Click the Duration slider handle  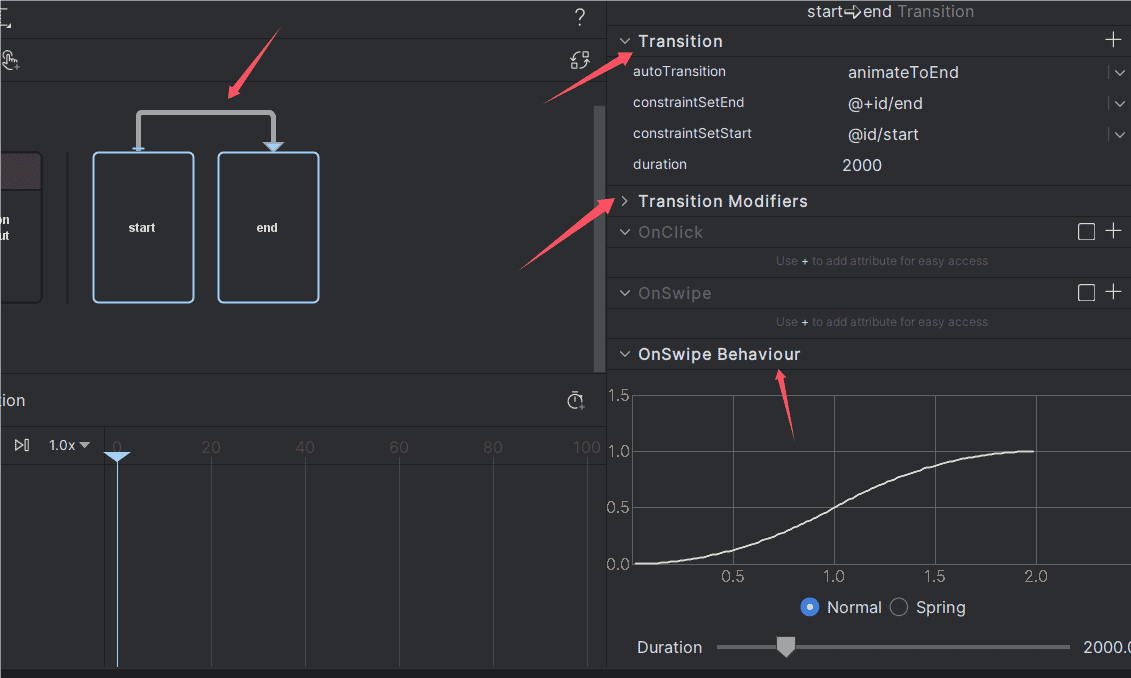coord(786,647)
